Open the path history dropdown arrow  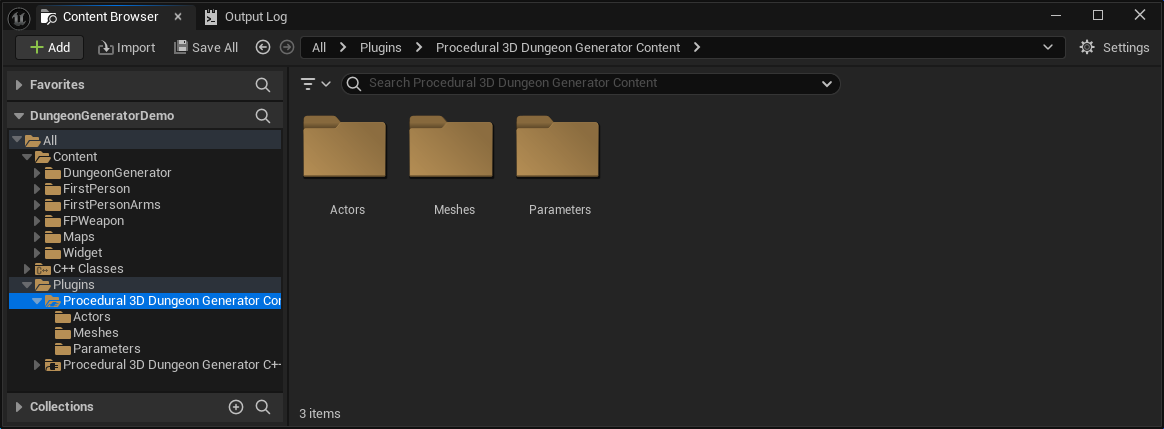tap(1048, 48)
